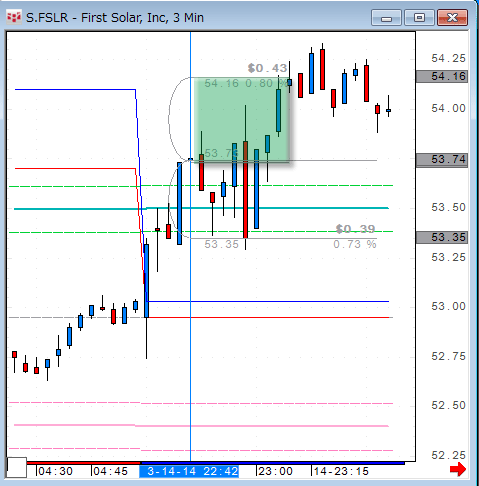Click the 52.75 price axis label
This screenshot has height=486, width=479.
(x=448, y=356)
